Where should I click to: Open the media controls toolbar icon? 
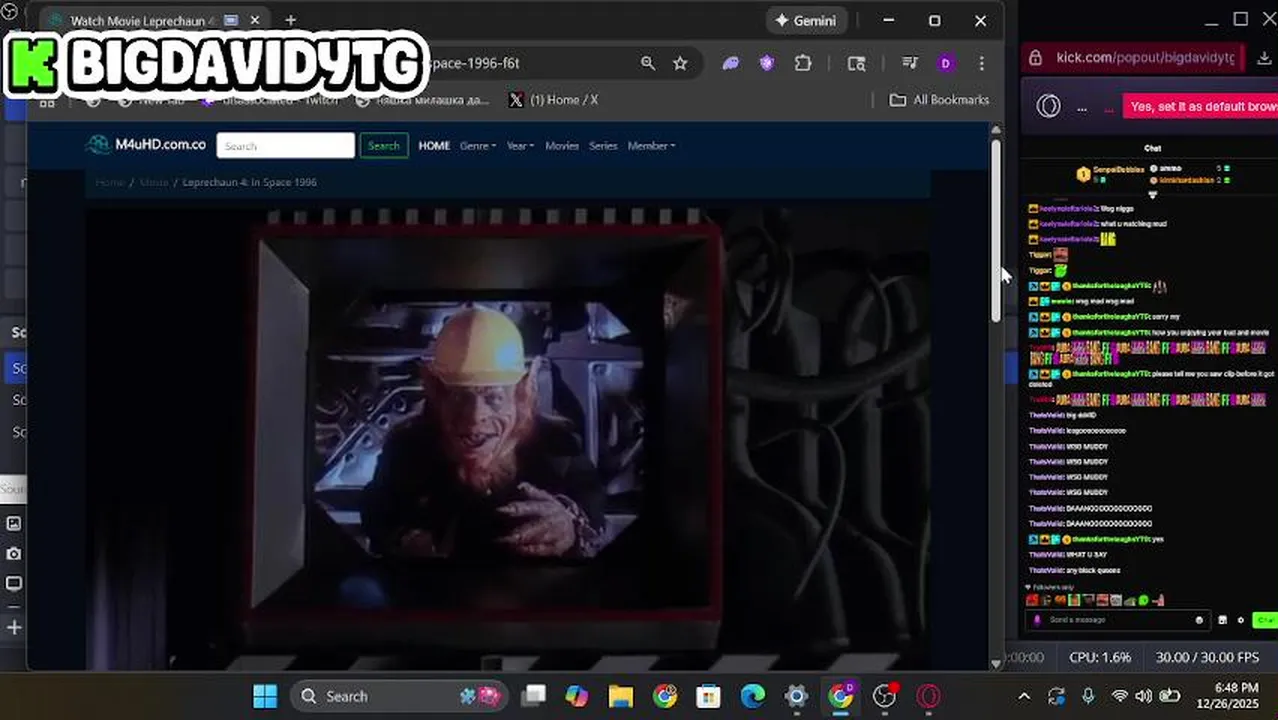(910, 63)
